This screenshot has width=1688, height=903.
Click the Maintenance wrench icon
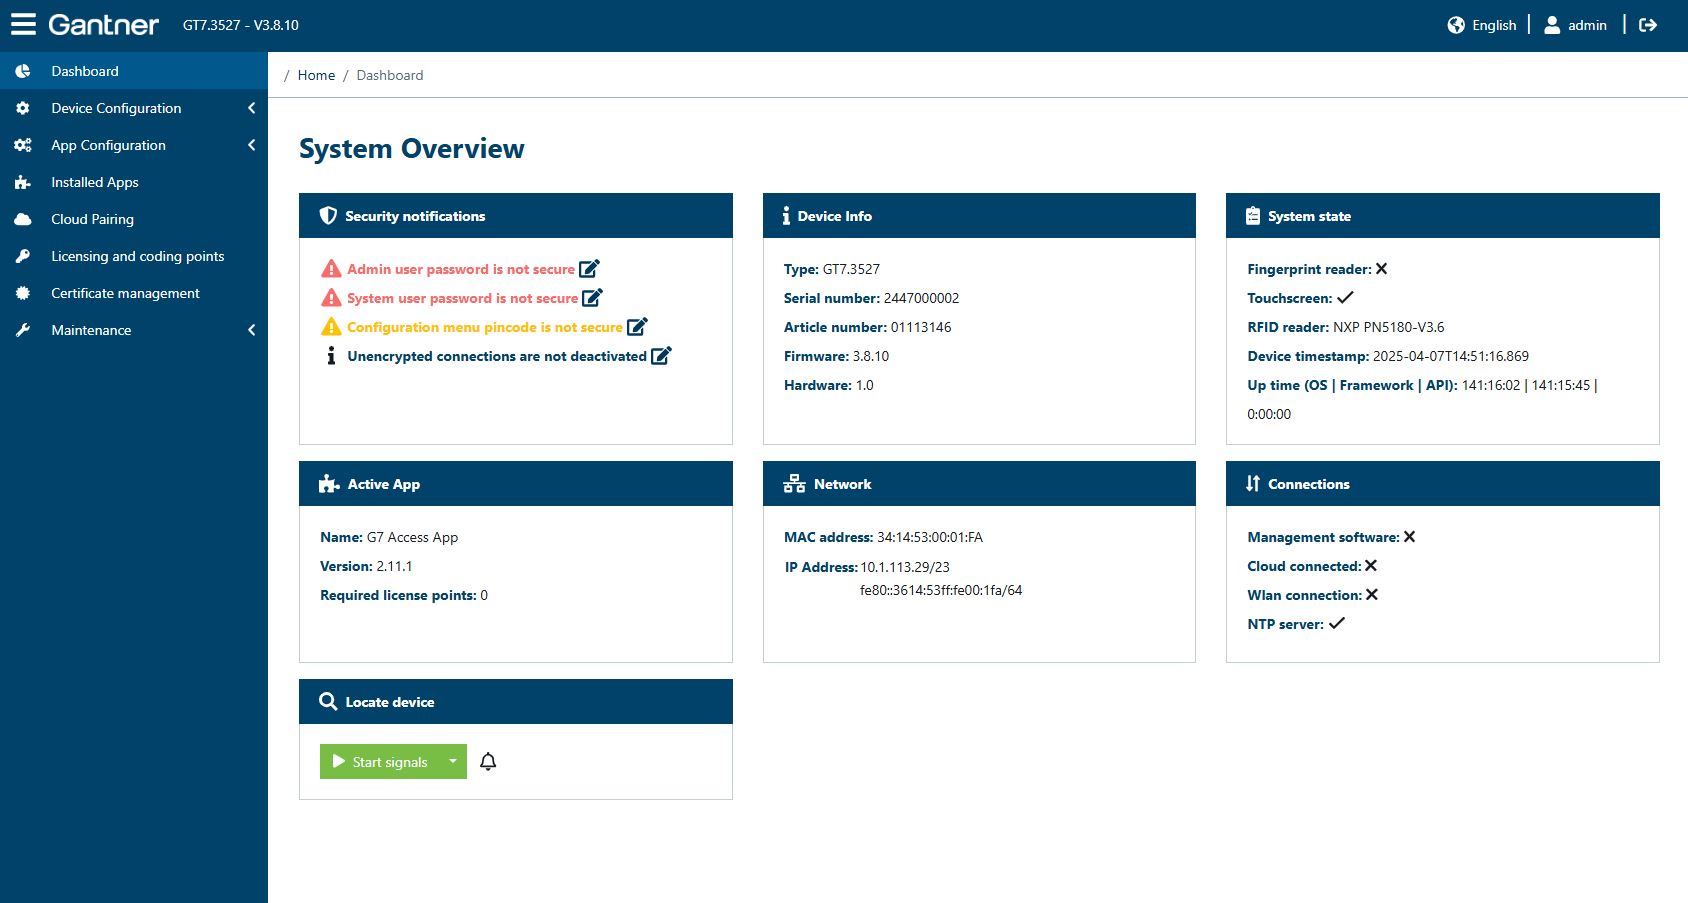click(23, 330)
